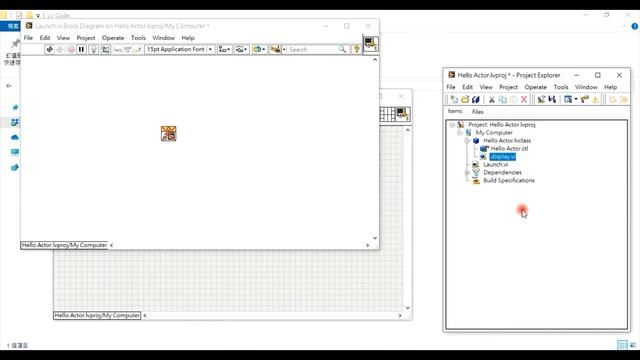Open the View menu in block diagram window

pyautogui.click(x=63, y=38)
